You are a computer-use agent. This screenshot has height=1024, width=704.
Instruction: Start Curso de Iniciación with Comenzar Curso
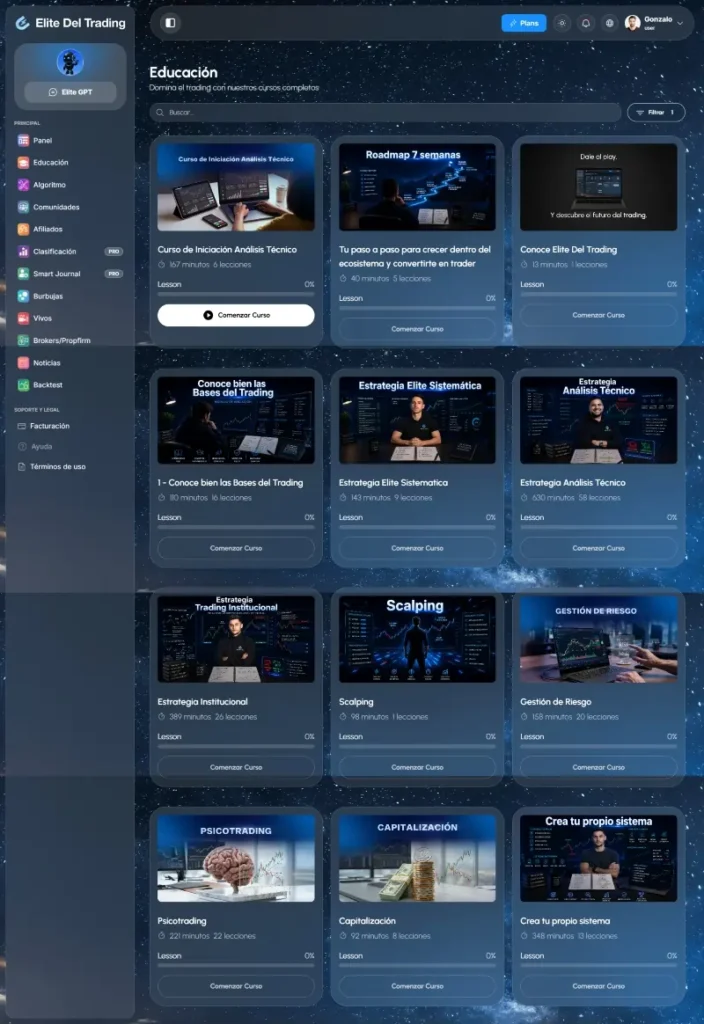coord(236,315)
